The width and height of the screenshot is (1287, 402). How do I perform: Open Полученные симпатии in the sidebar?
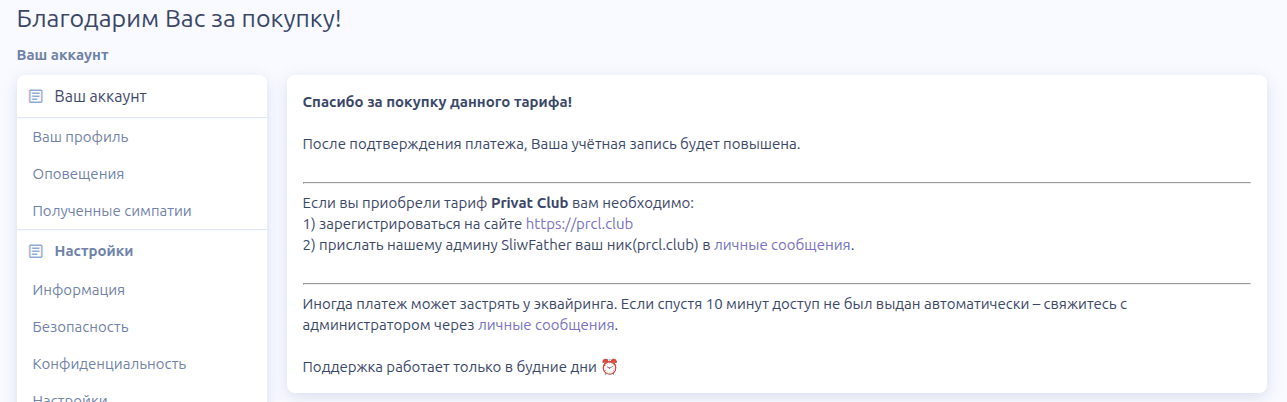[x=112, y=211]
